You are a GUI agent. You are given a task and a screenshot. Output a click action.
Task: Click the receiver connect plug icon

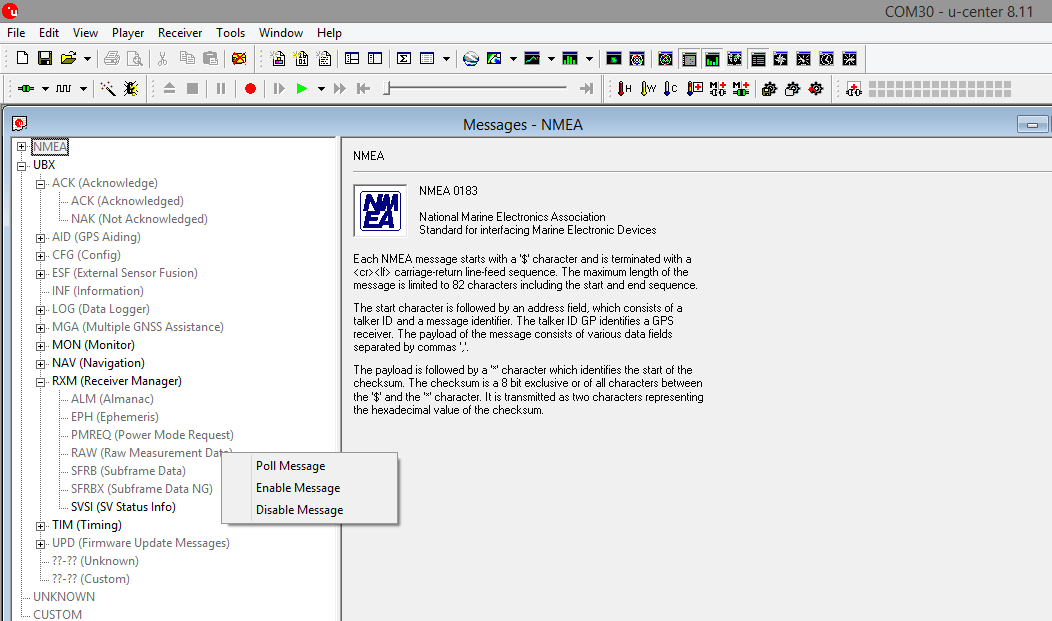(25, 89)
